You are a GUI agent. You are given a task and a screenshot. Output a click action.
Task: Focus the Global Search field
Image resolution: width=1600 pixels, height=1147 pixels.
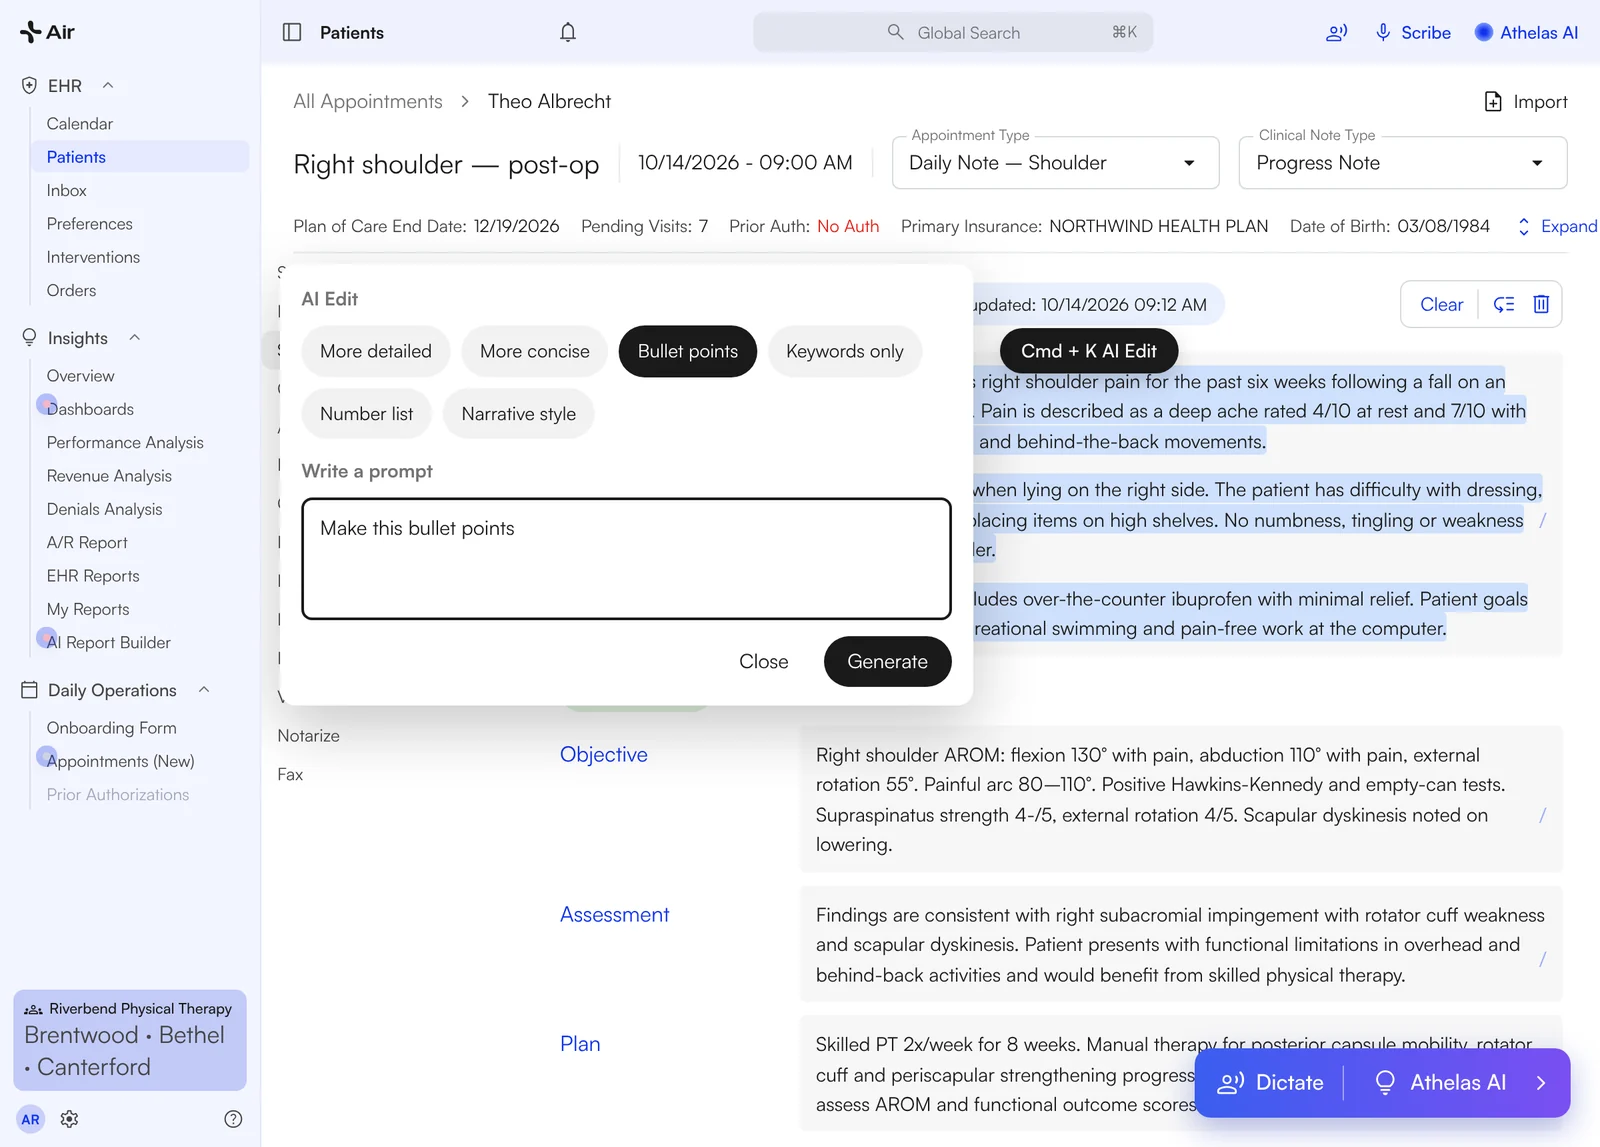point(953,33)
